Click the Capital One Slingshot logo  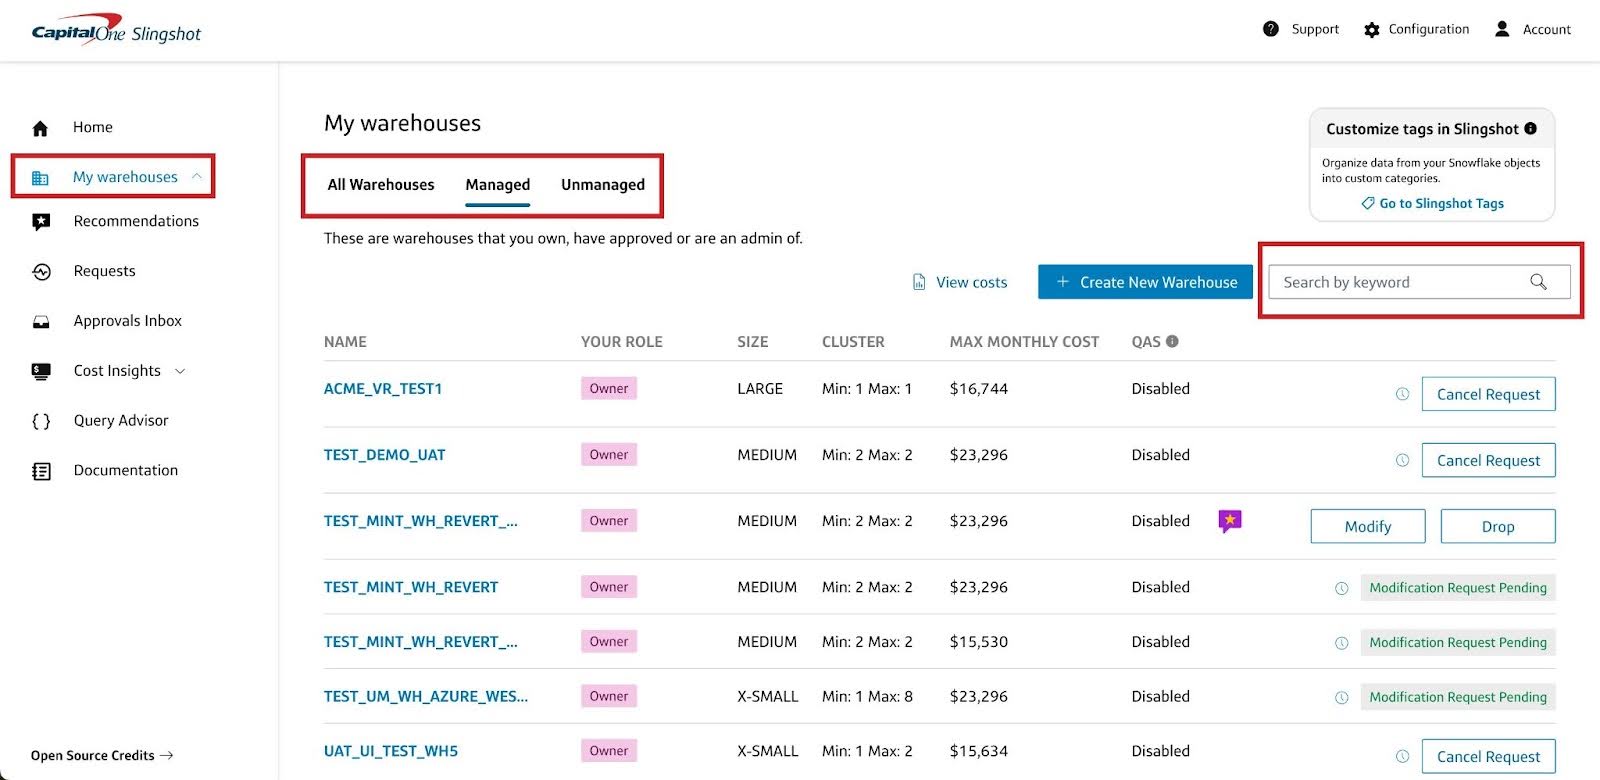click(116, 30)
